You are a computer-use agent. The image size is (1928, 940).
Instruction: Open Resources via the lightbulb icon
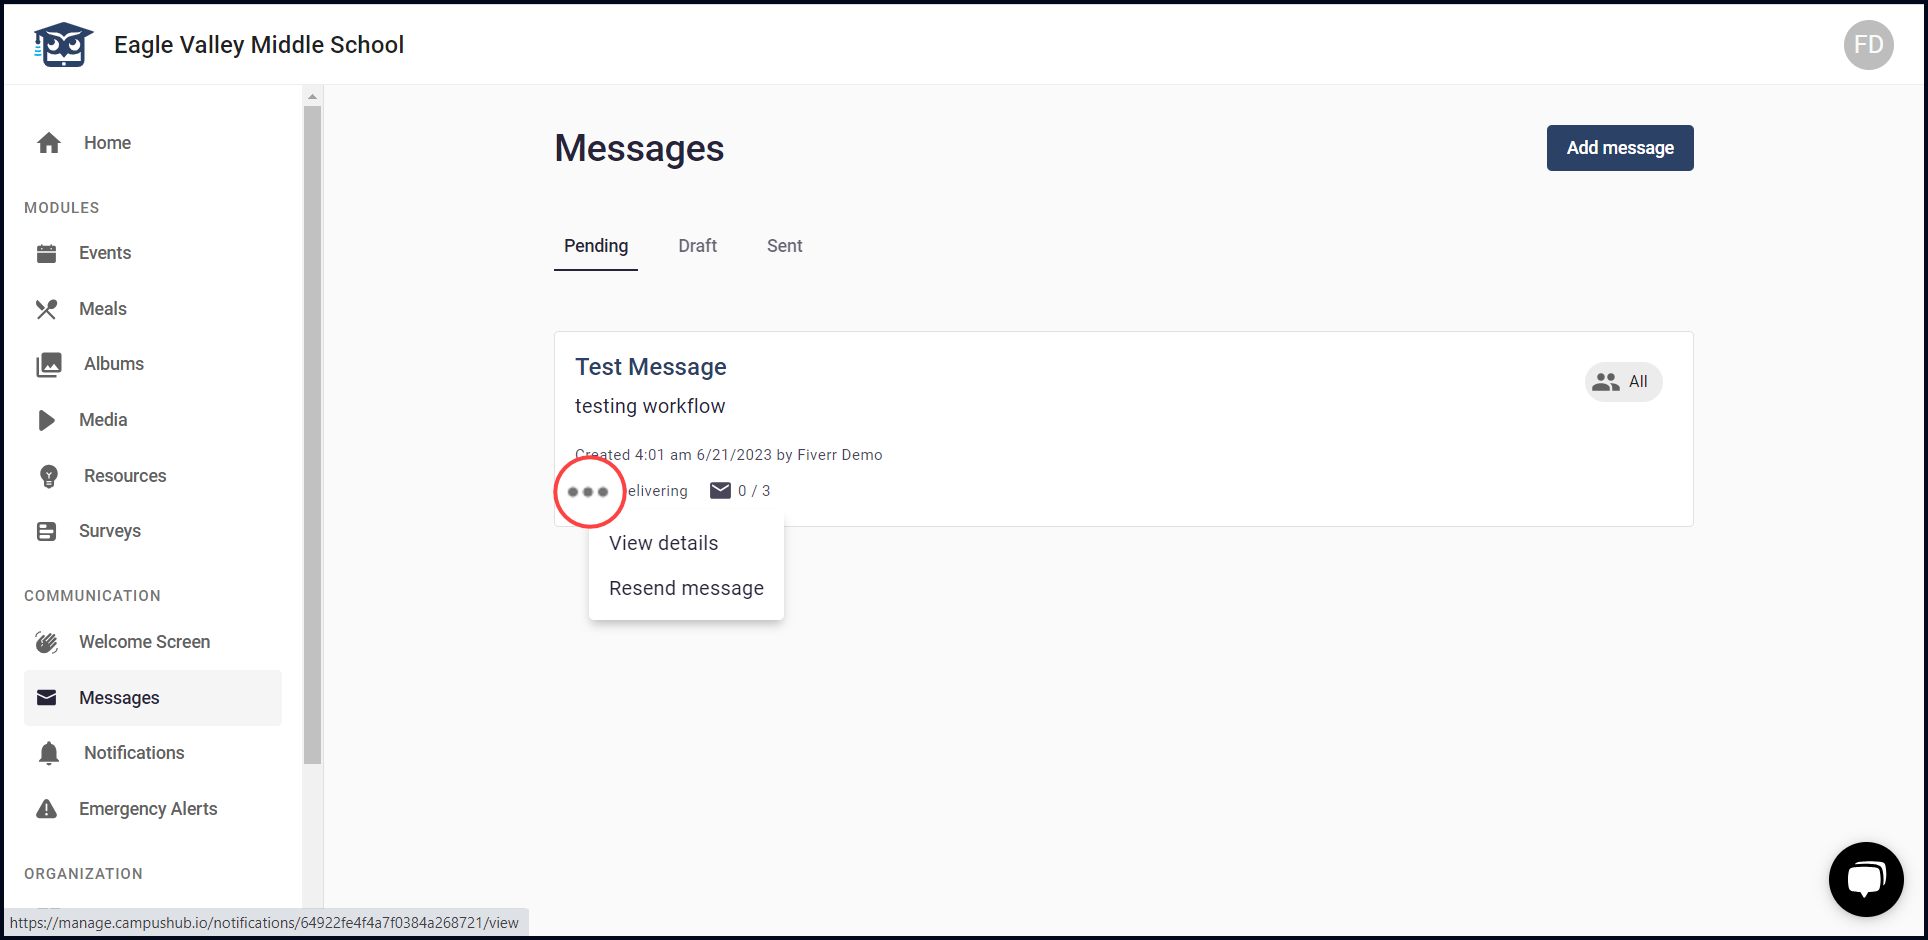click(49, 476)
